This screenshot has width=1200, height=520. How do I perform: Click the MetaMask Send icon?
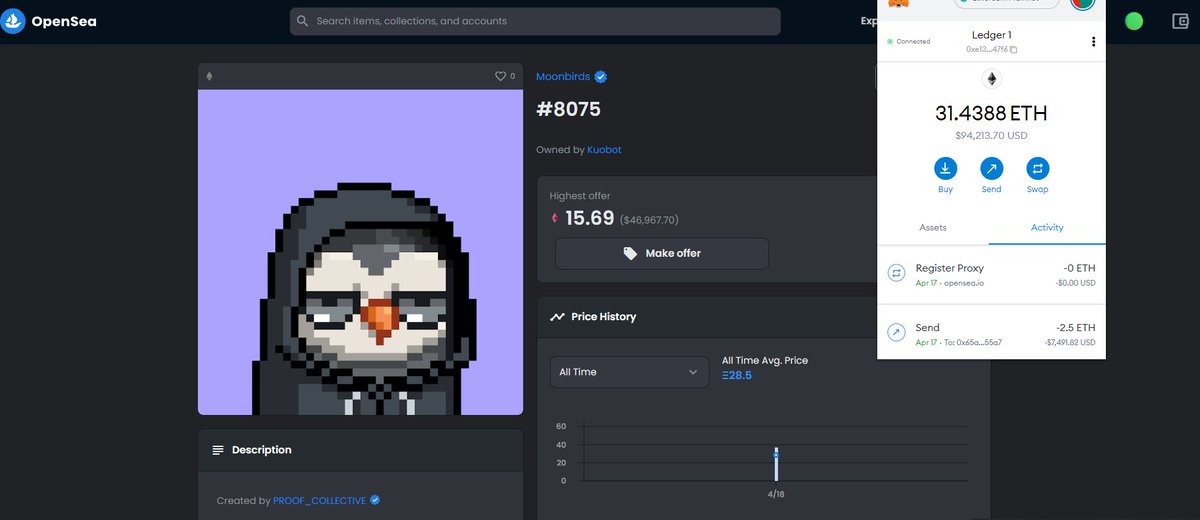(991, 168)
